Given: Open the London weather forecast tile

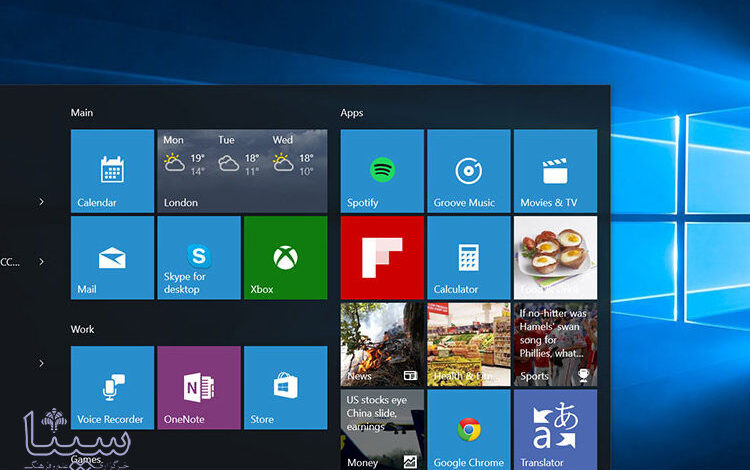Looking at the screenshot, I should (243, 171).
